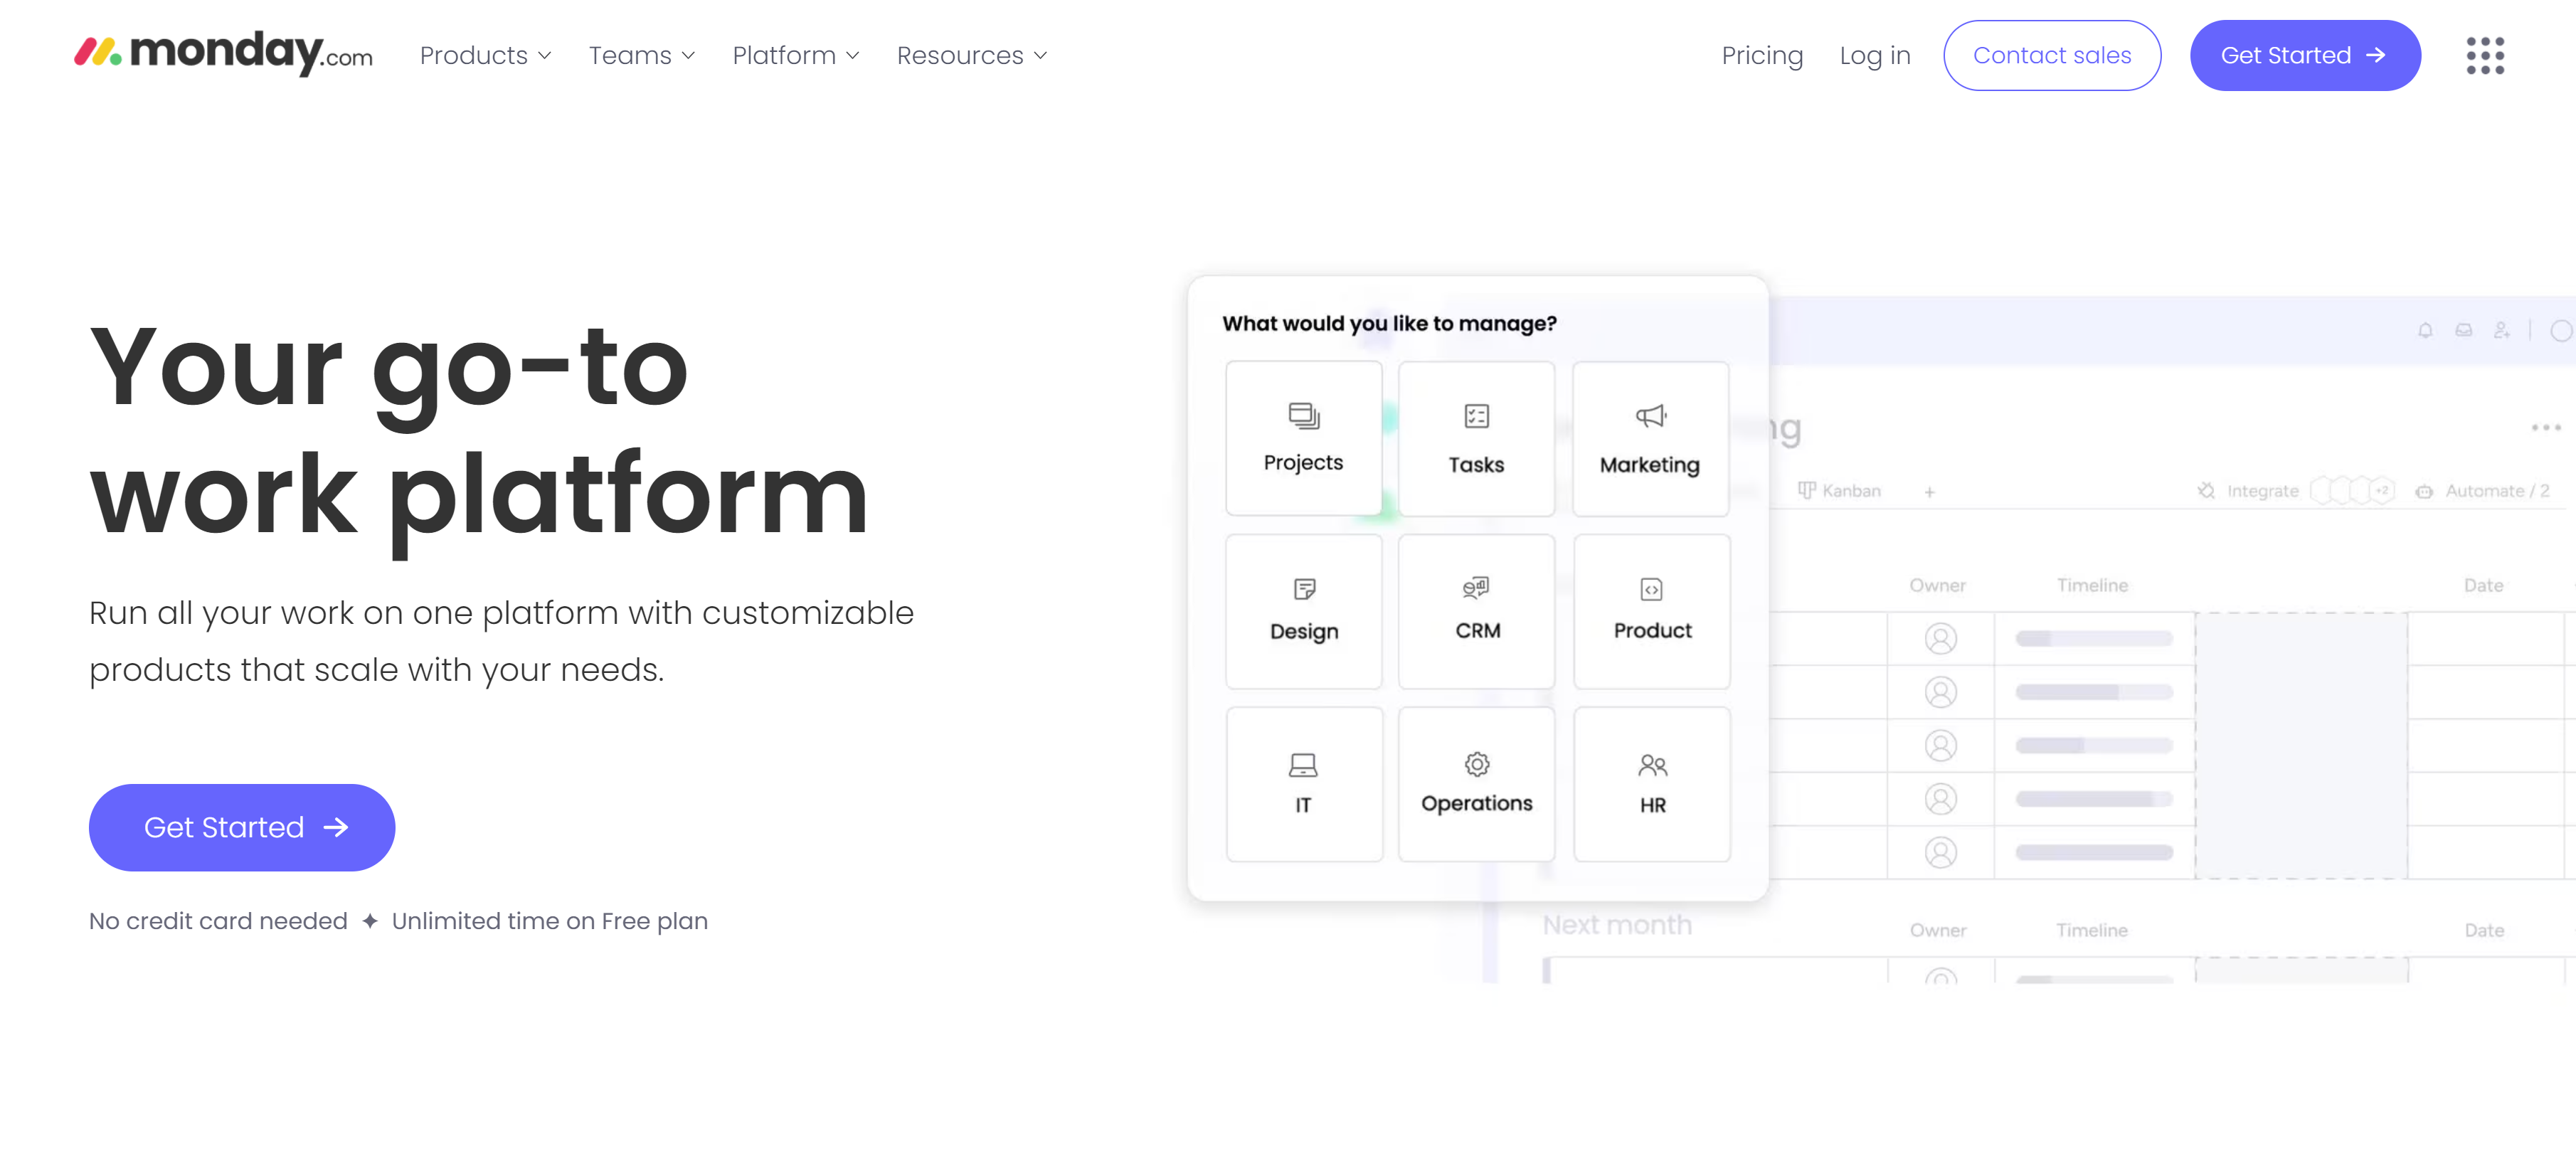Choose the Tasks checklist tile
Image resolution: width=2576 pixels, height=1166 pixels.
[x=1475, y=439]
